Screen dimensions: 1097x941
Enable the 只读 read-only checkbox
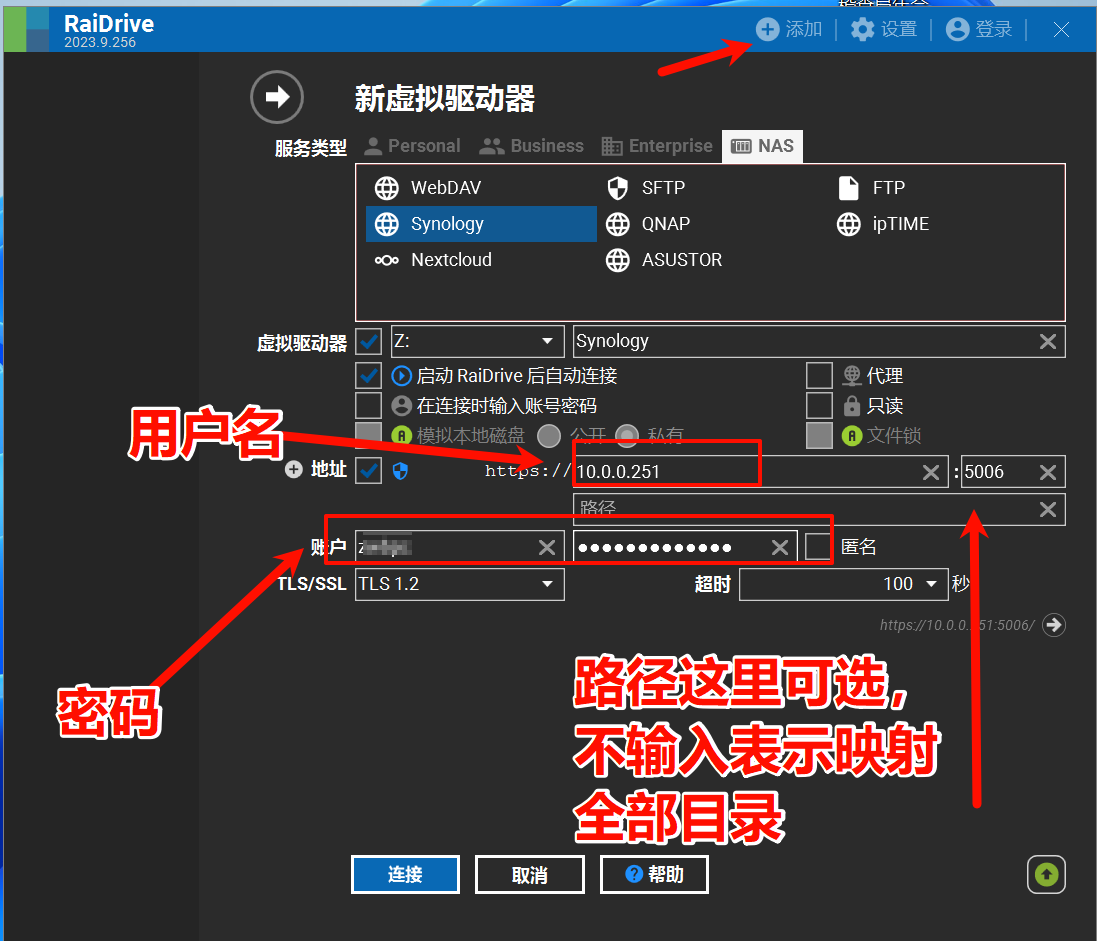coord(819,406)
